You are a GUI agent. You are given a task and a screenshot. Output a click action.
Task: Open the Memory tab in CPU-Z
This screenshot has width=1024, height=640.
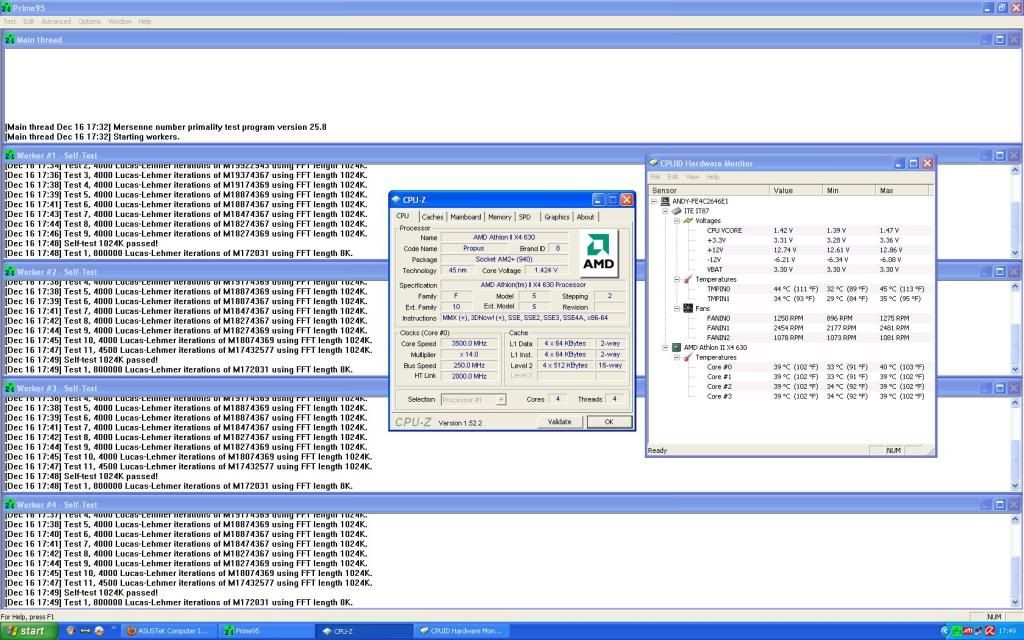500,217
